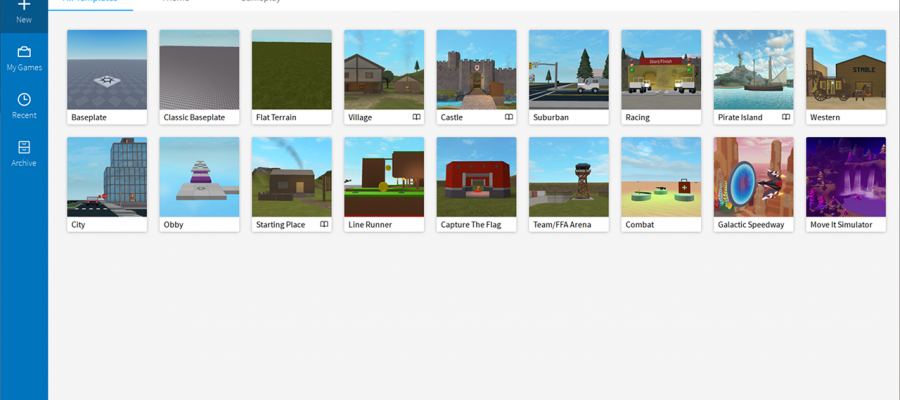The width and height of the screenshot is (900, 400).
Task: Open the Team/FFA Arena template
Action: [569, 184]
